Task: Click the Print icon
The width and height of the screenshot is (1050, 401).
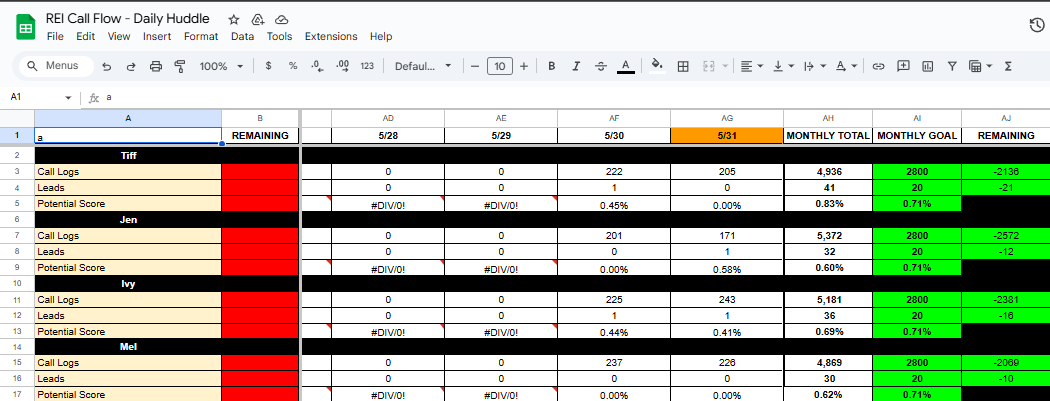Action: [x=155, y=66]
